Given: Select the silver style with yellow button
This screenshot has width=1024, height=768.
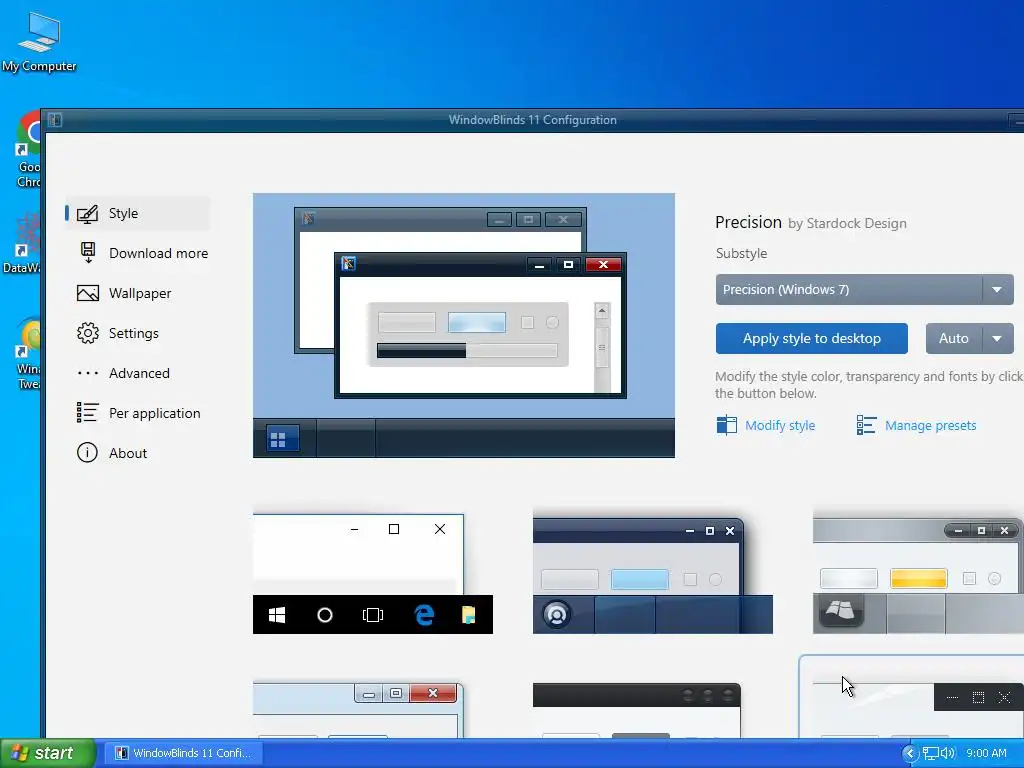Looking at the screenshot, I should pos(918,573).
